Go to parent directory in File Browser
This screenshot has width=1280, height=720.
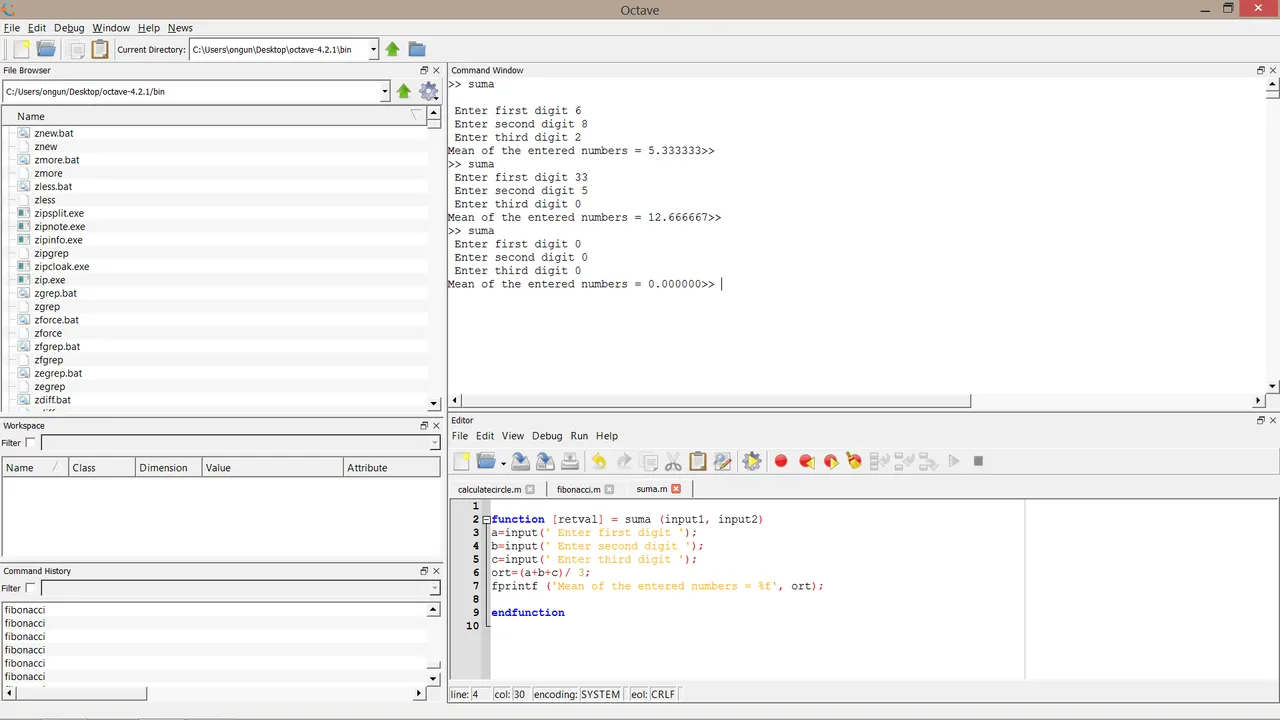404,91
